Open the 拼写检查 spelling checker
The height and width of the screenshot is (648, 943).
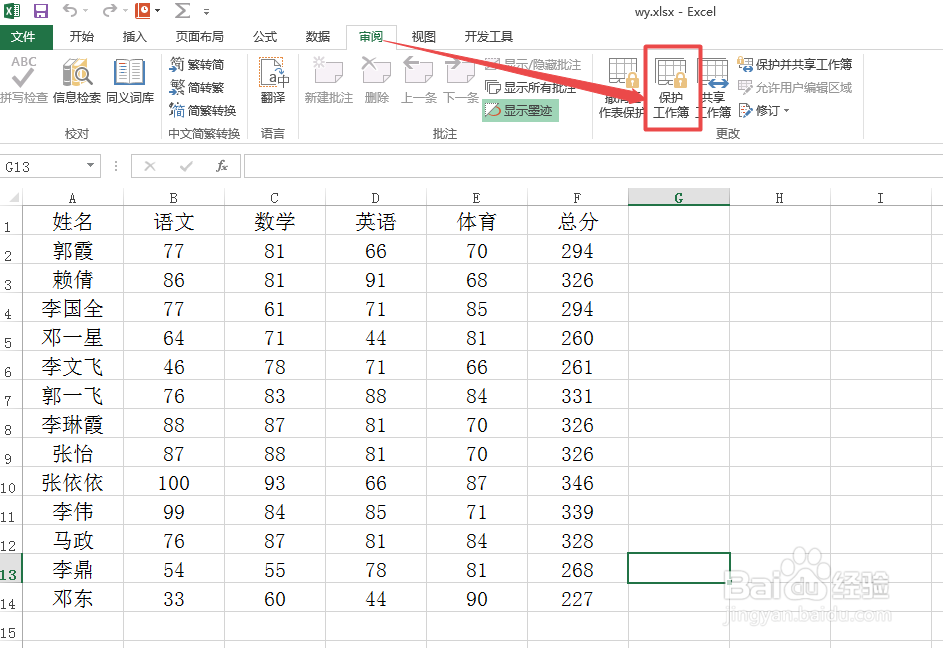coord(22,85)
